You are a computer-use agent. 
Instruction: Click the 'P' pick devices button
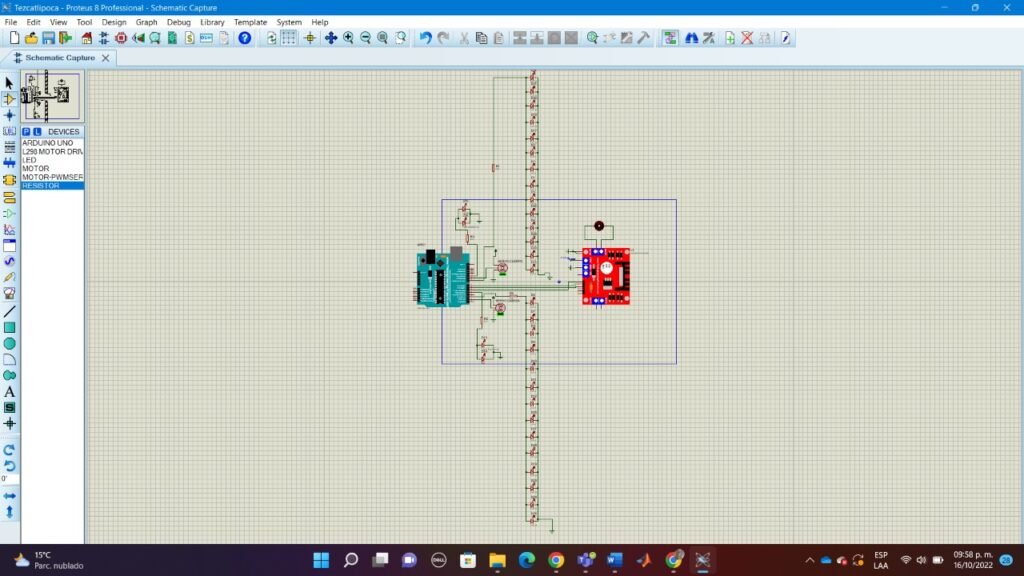(x=27, y=132)
